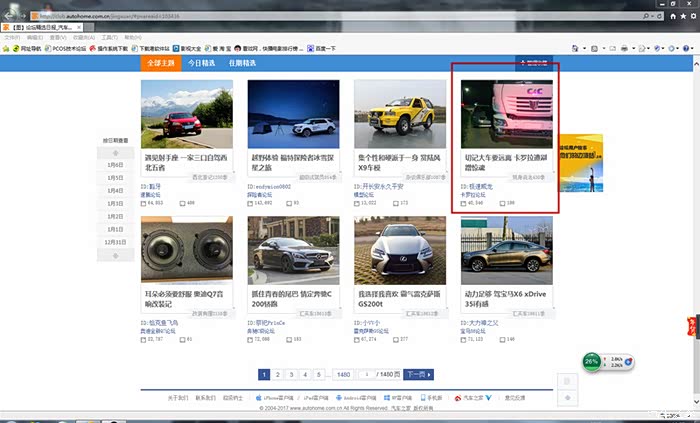Click the up arrow above the date list
The height and width of the screenshot is (423, 700).
[115, 152]
